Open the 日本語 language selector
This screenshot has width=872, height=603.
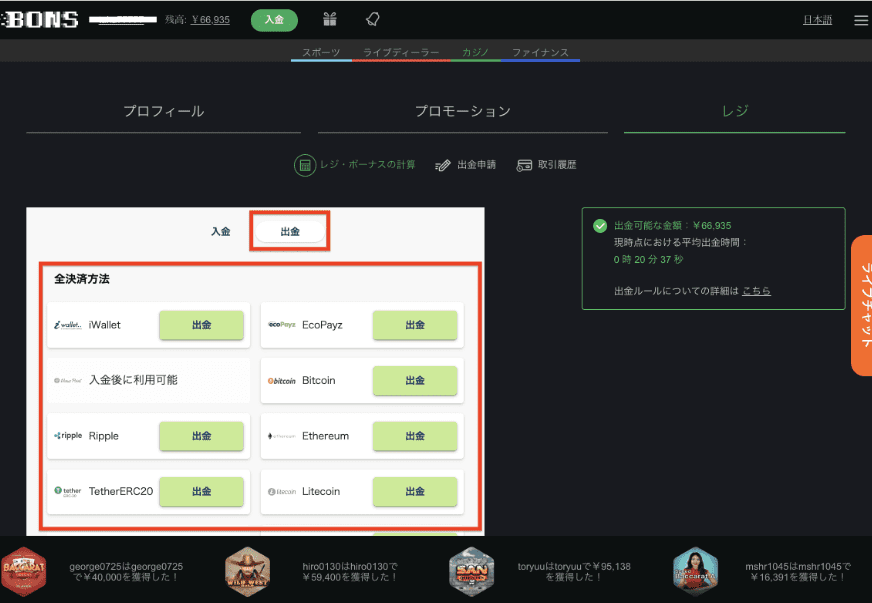click(817, 20)
